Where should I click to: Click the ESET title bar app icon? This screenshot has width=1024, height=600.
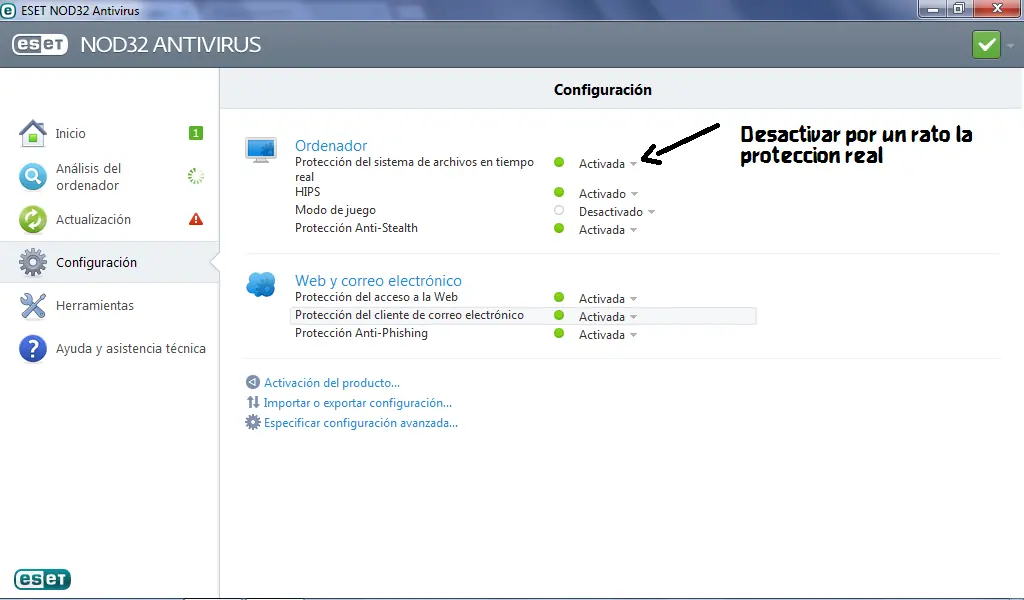pos(8,10)
